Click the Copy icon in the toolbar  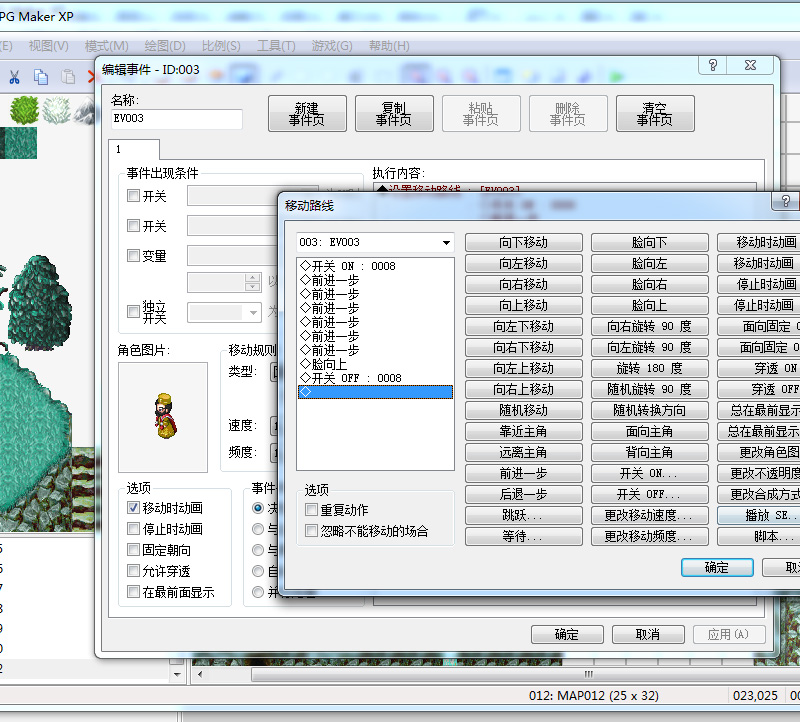41,77
